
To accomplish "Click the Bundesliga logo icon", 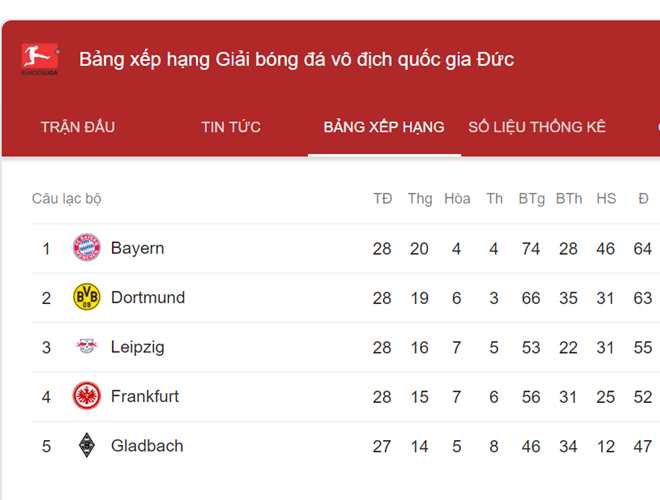I will pyautogui.click(x=40, y=60).
